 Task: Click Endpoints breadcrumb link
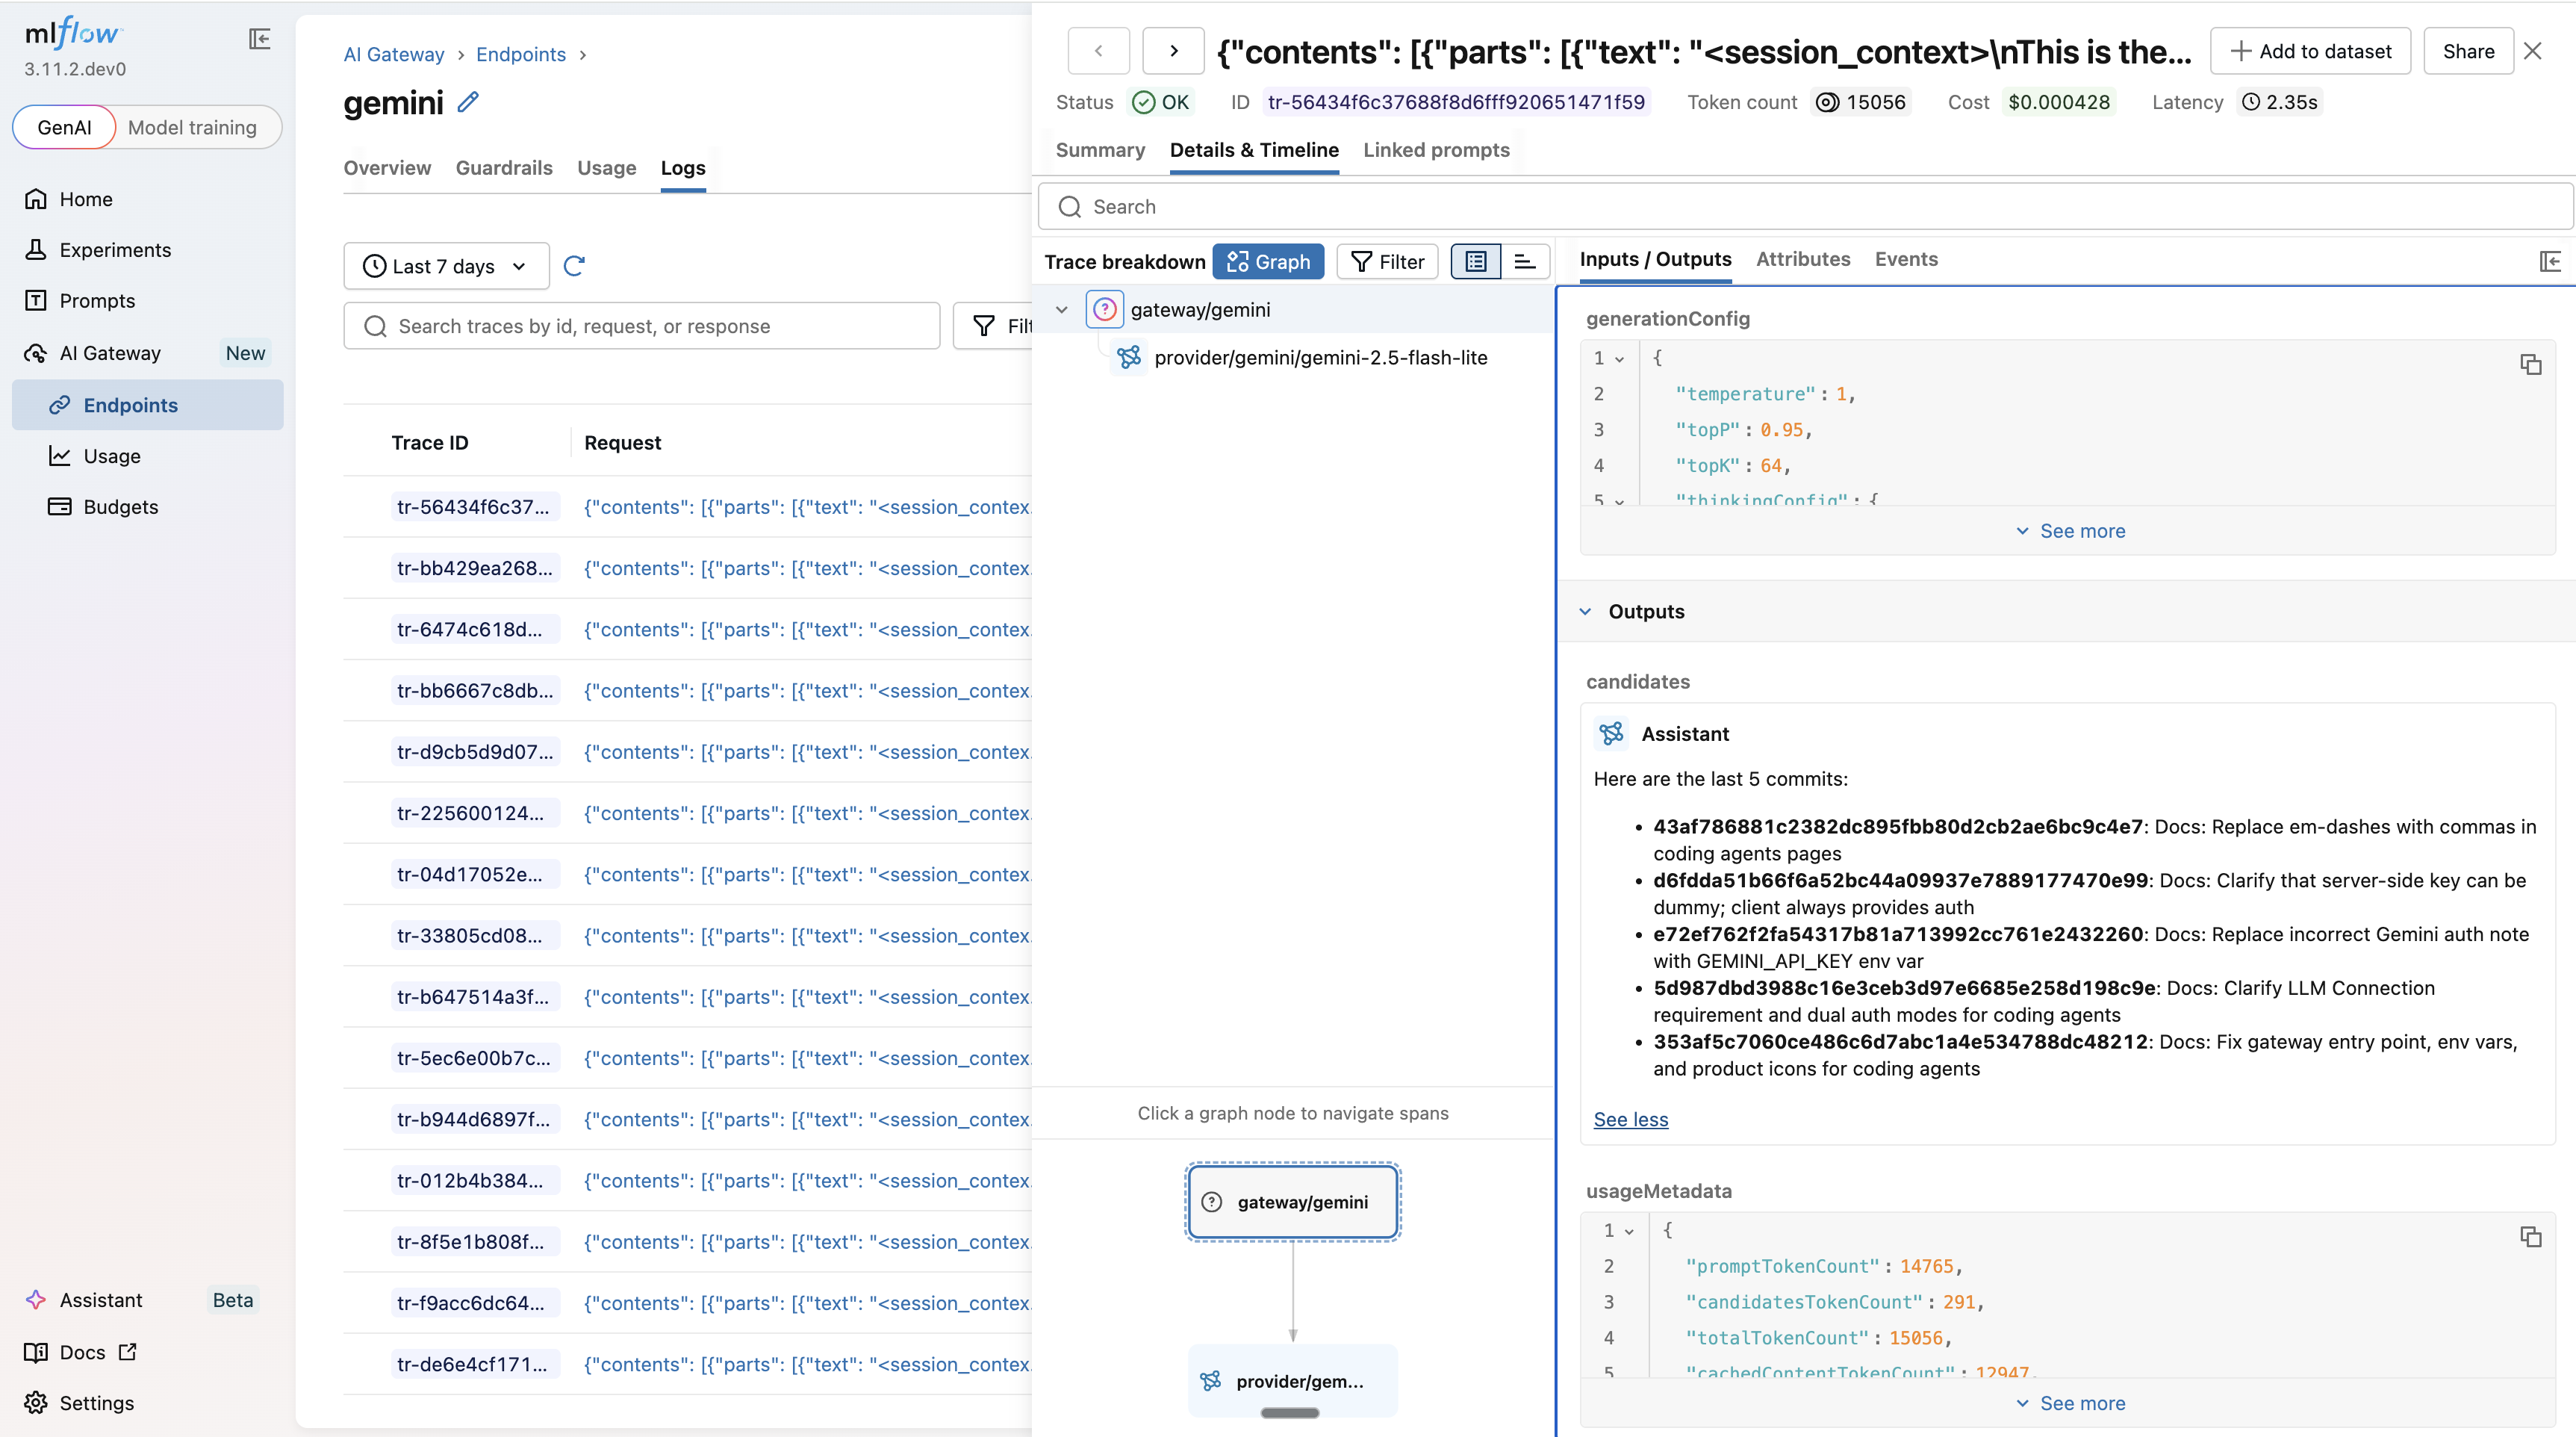pyautogui.click(x=521, y=55)
